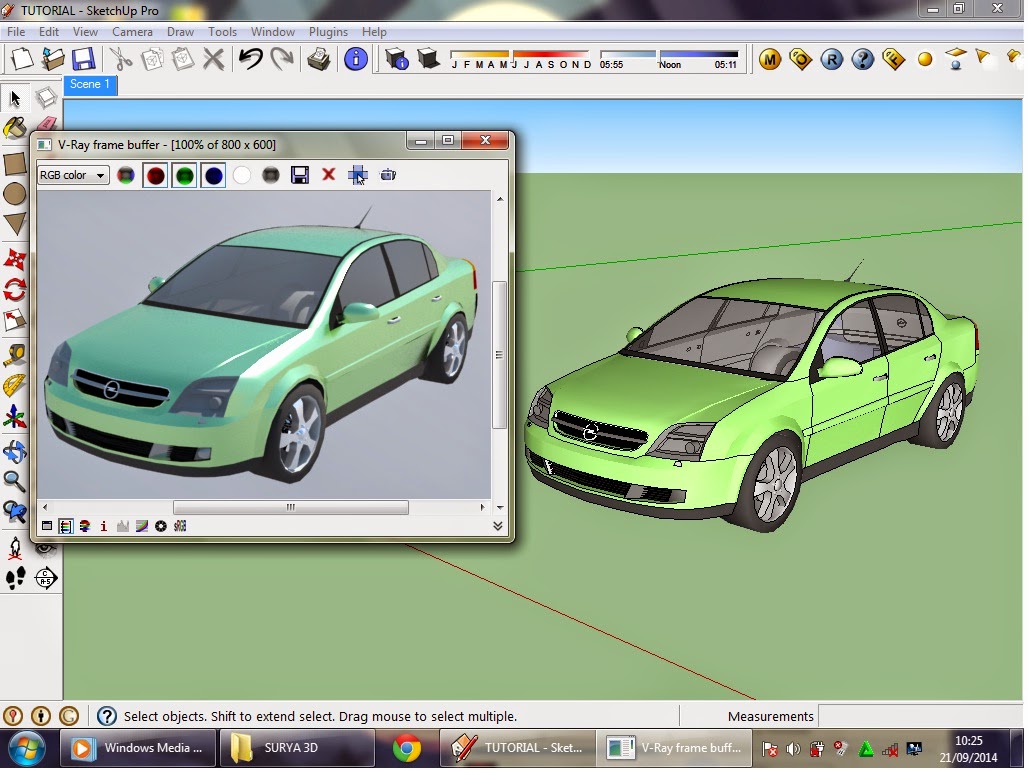Open the Plugins menu
Image resolution: width=1028 pixels, height=770 pixels.
point(328,31)
